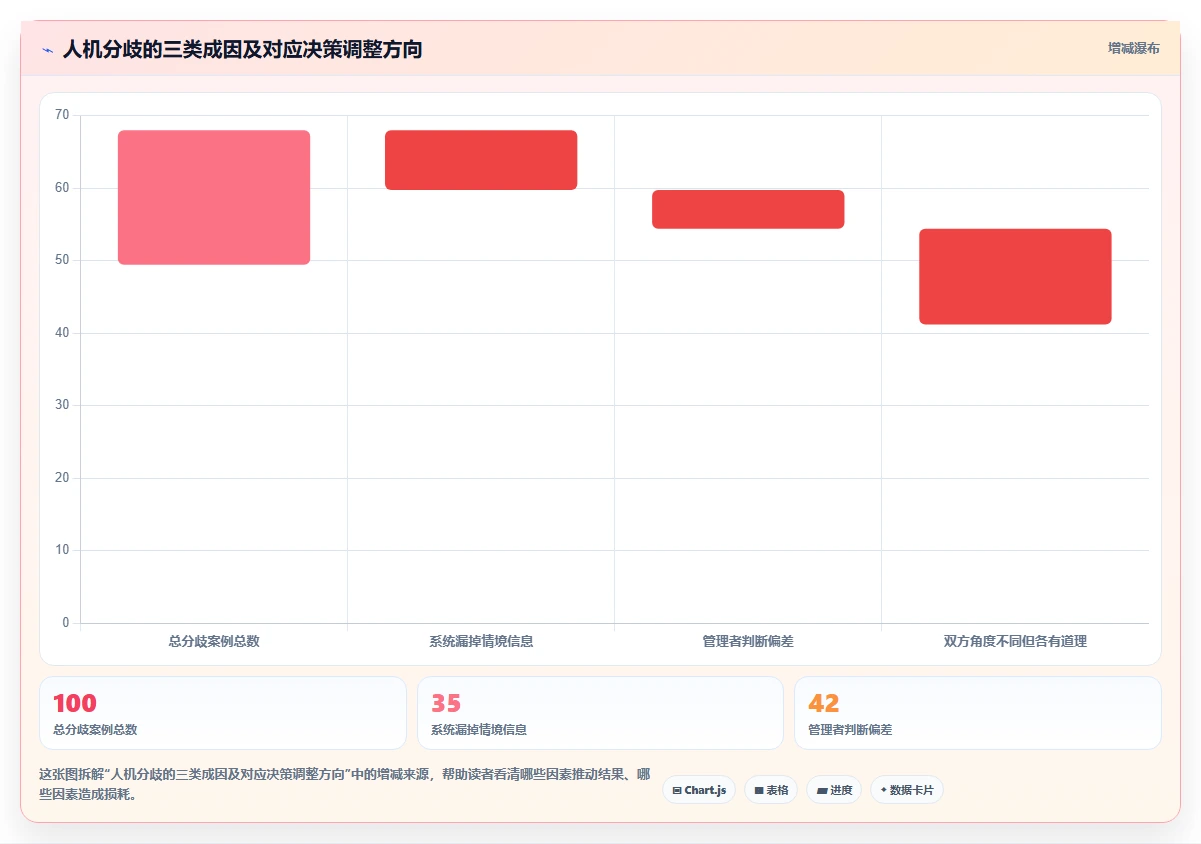Click x-axis label 双方角度不同但各有道理
1201x844 pixels.
(x=1015, y=641)
